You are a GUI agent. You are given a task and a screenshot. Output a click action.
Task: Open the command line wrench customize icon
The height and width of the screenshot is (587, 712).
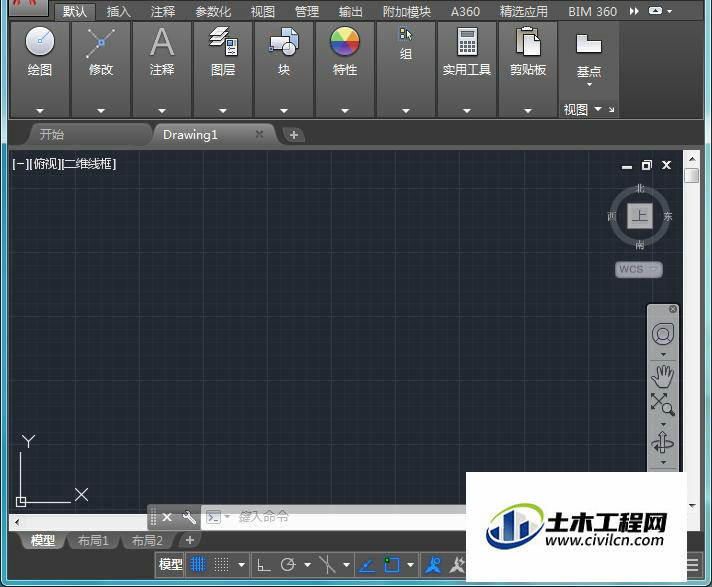click(189, 517)
